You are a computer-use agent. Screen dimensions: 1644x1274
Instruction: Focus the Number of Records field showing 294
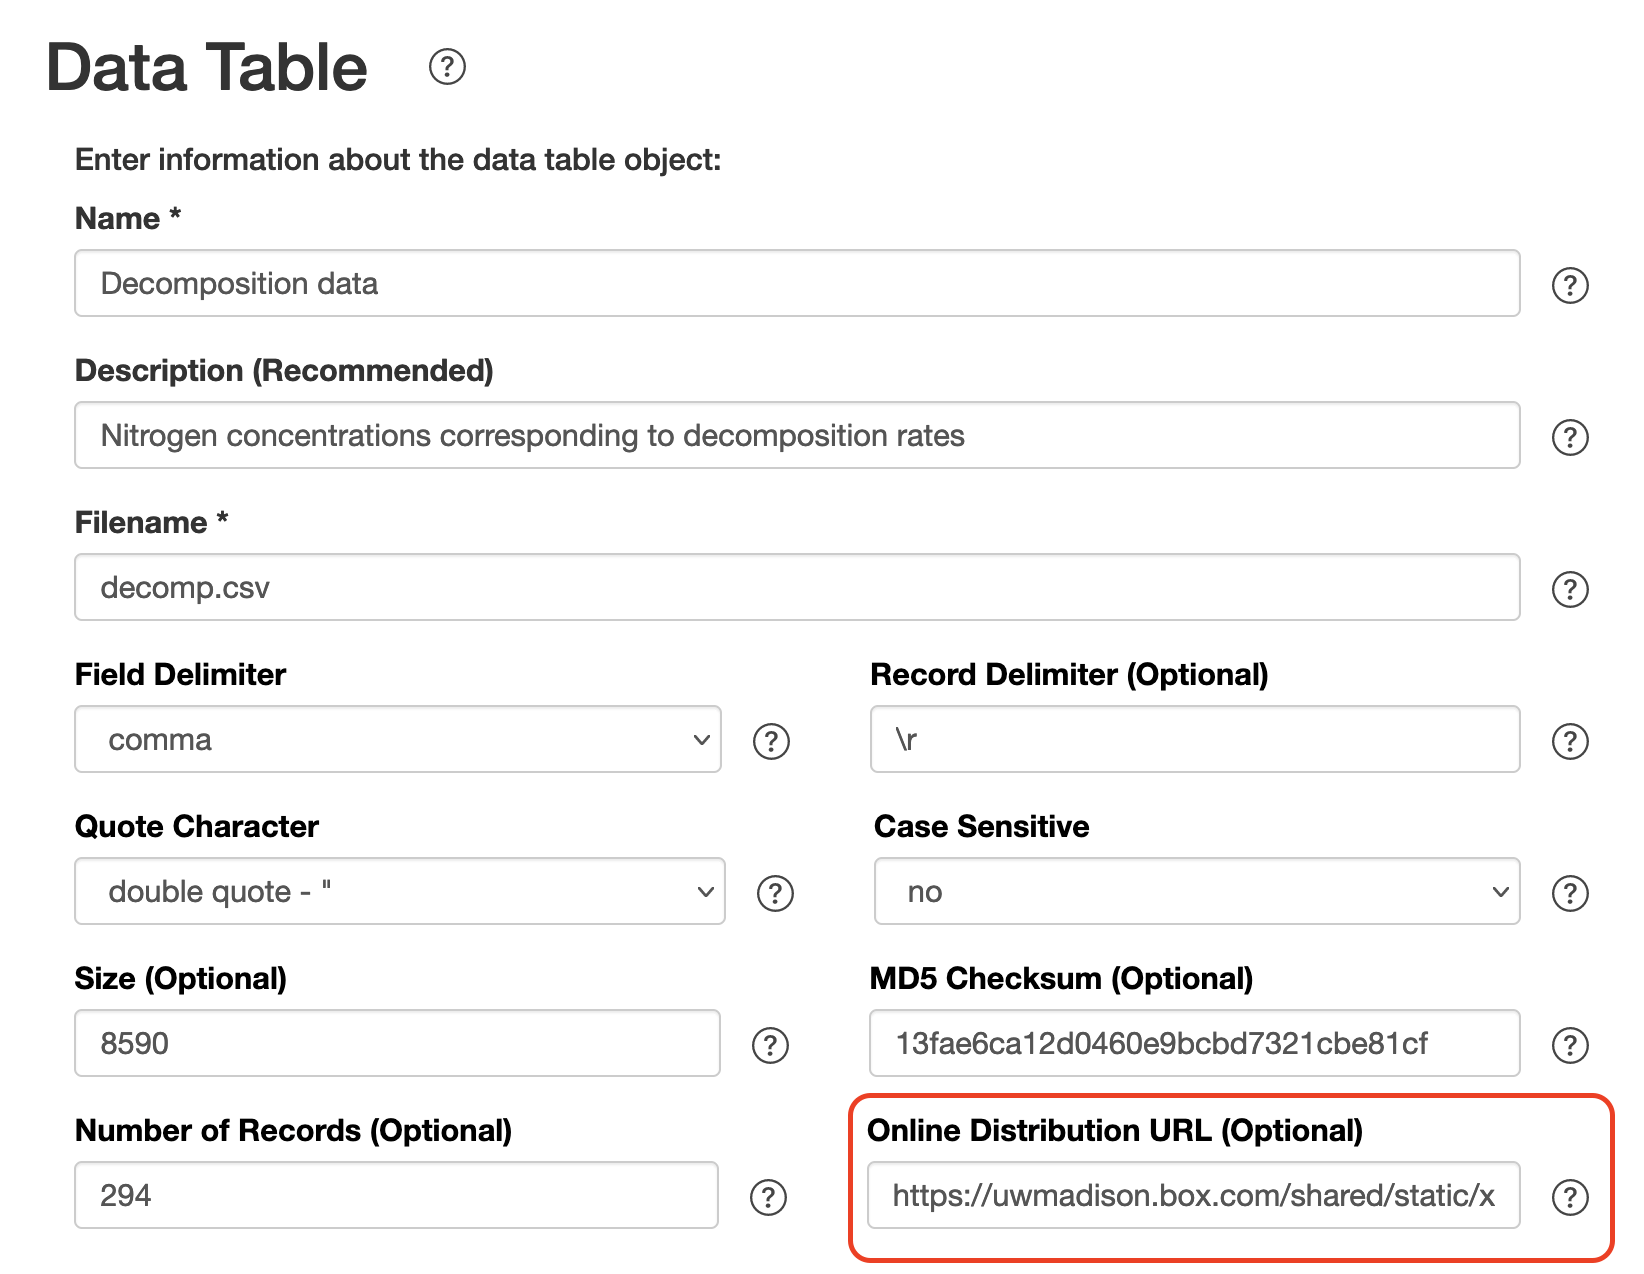click(x=396, y=1195)
